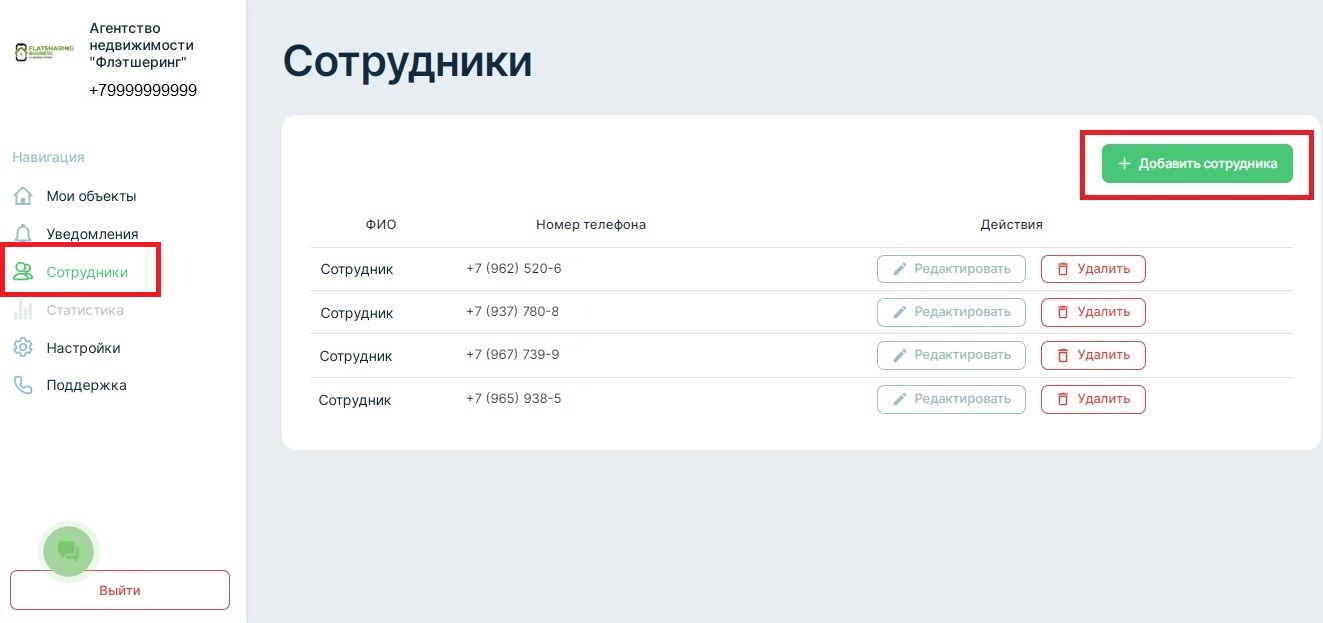The width and height of the screenshot is (1323, 623).
Task: Delete the employee with phone +7 (967) 739-9
Action: [x=1093, y=355]
